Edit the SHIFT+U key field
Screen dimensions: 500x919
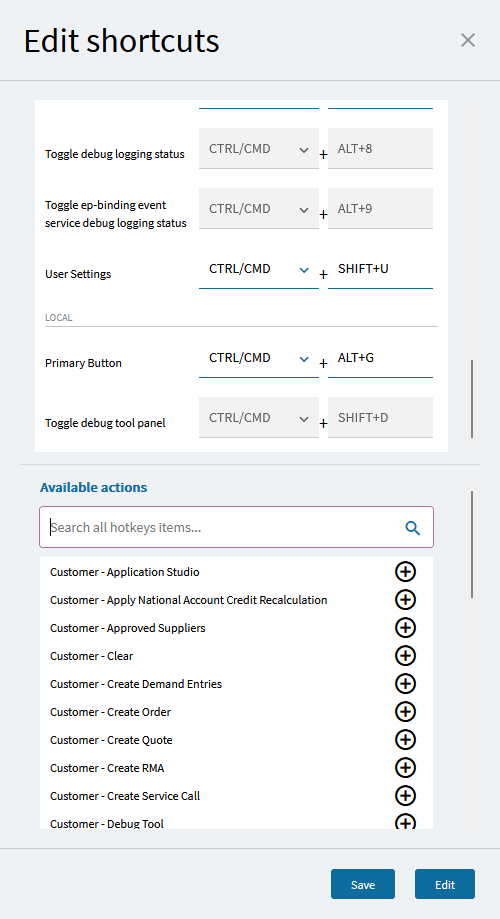pyautogui.click(x=380, y=269)
